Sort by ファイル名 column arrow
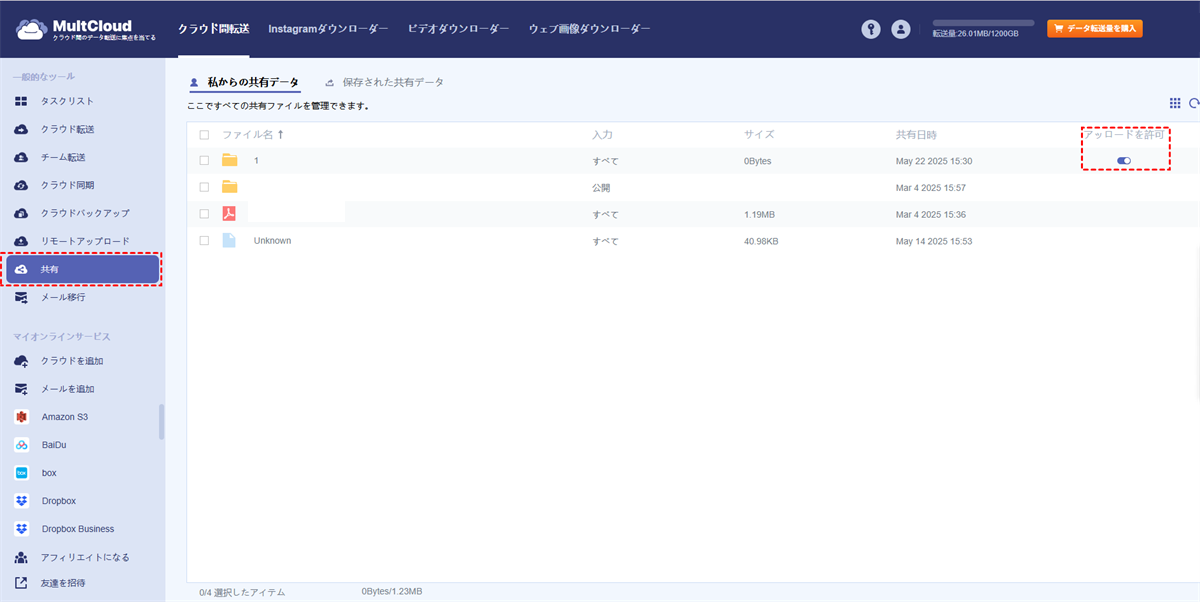This screenshot has width=1200, height=602. coord(280,135)
